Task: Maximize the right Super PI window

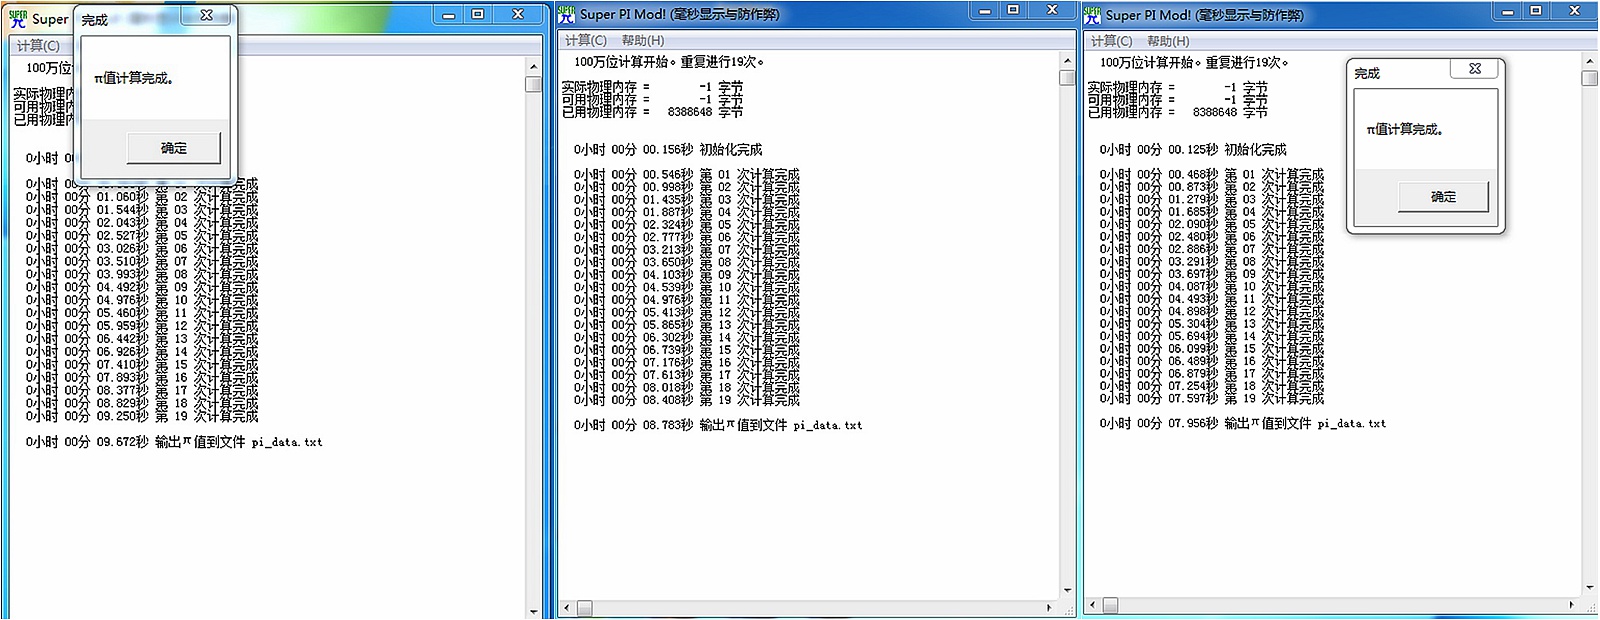Action: click(1536, 10)
